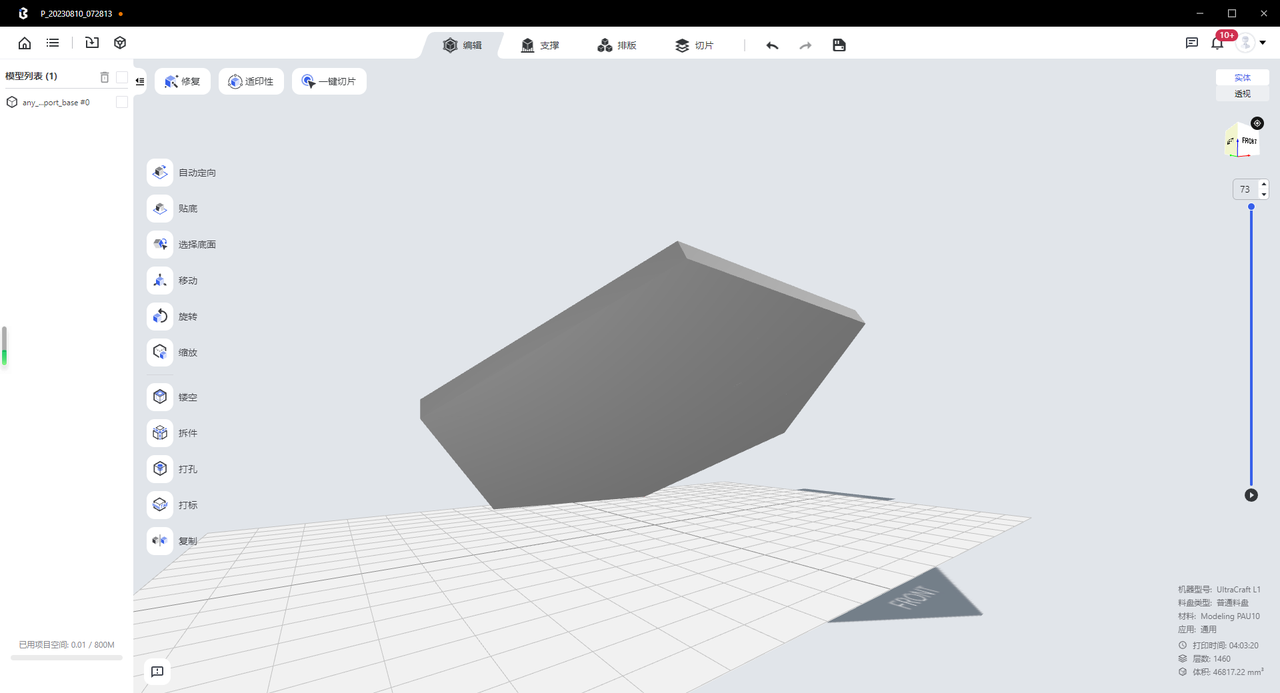This screenshot has width=1280, height=693.
Task: Undo the last action
Action: point(772,45)
